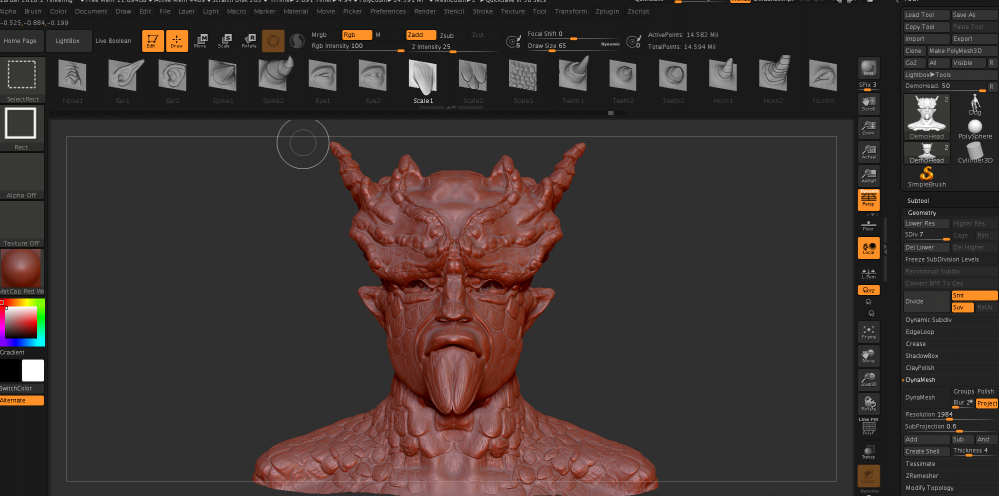Open the Zplugin menu
The image size is (999, 496).
pos(608,11)
